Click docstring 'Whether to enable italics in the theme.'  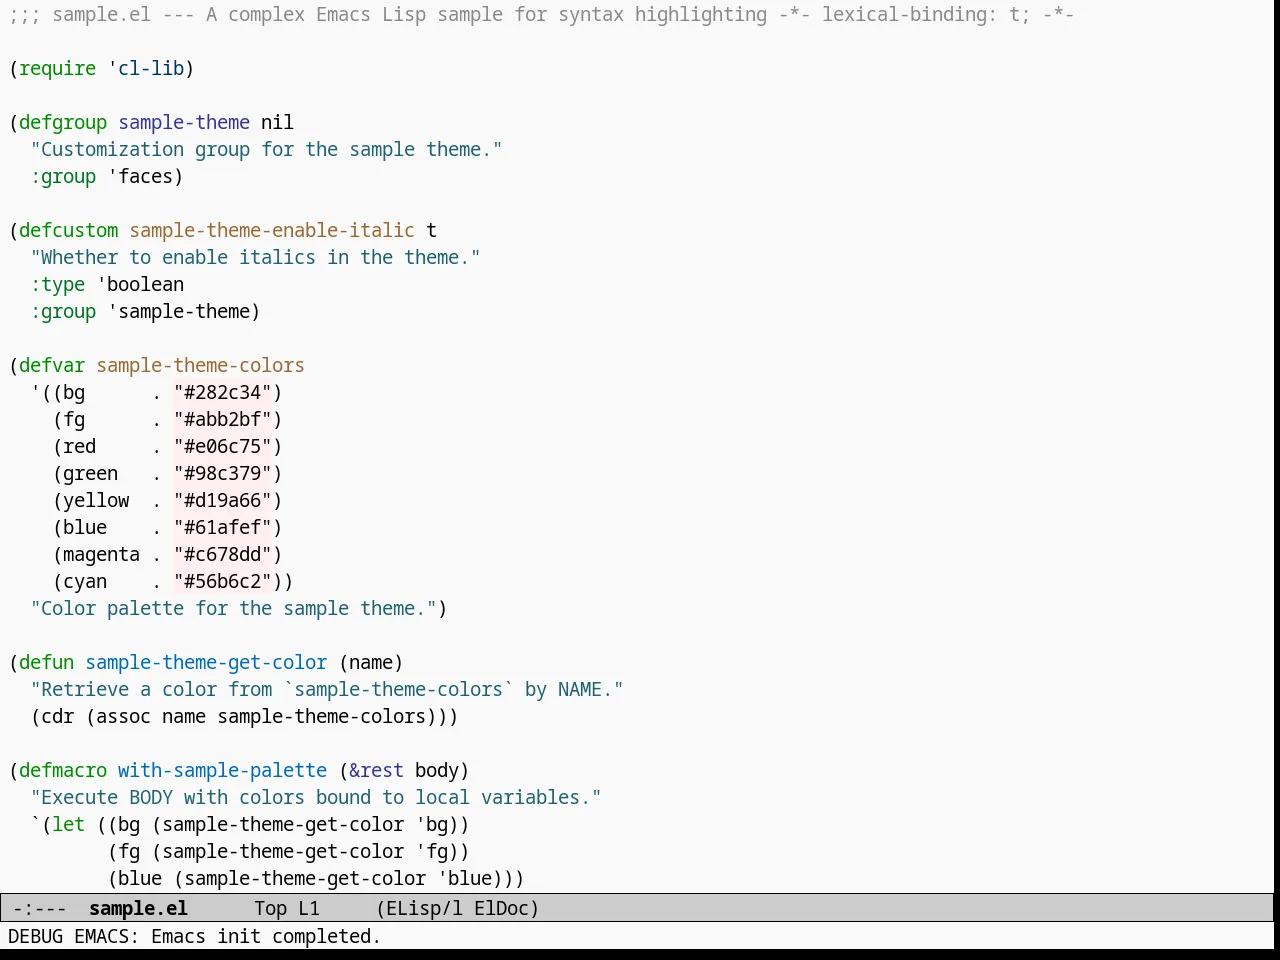coord(256,257)
